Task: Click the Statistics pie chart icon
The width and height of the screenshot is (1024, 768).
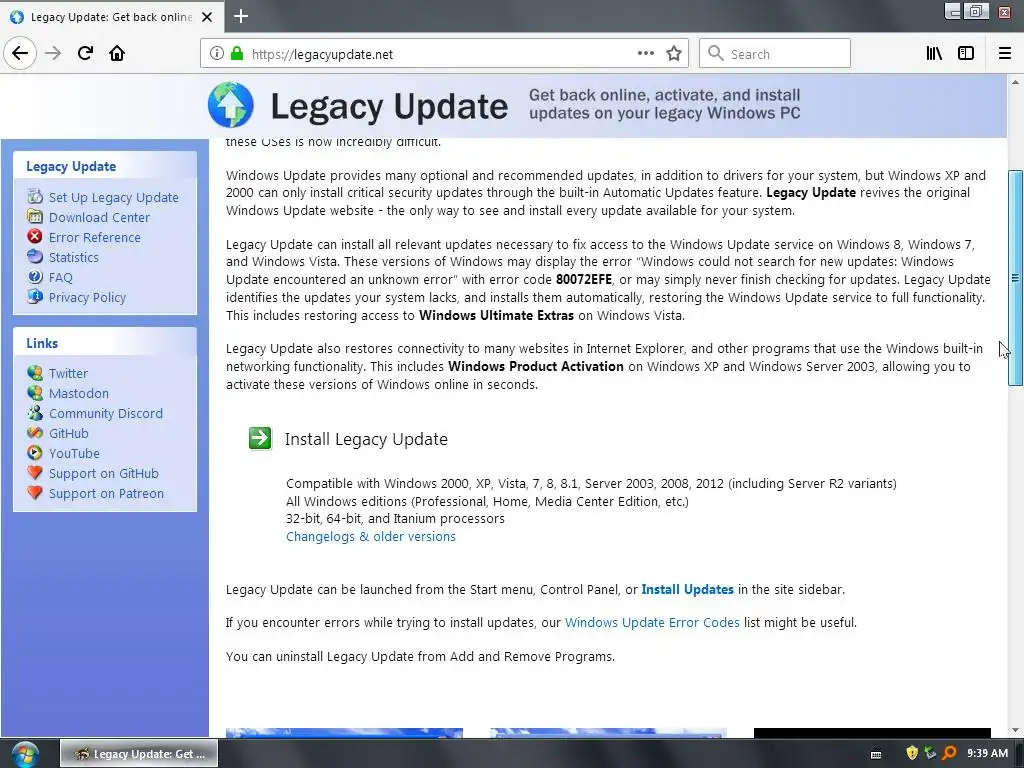Action: click(x=35, y=257)
